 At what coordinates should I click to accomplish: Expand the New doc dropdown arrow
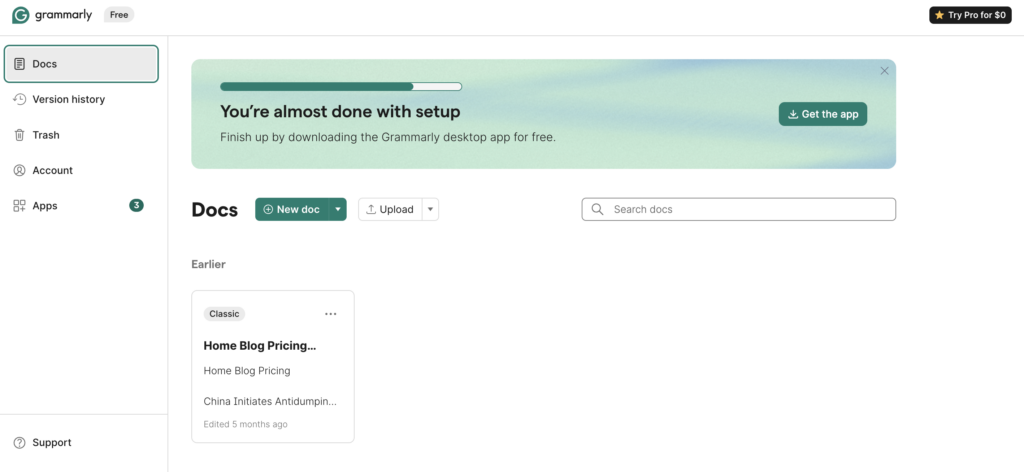tap(338, 210)
